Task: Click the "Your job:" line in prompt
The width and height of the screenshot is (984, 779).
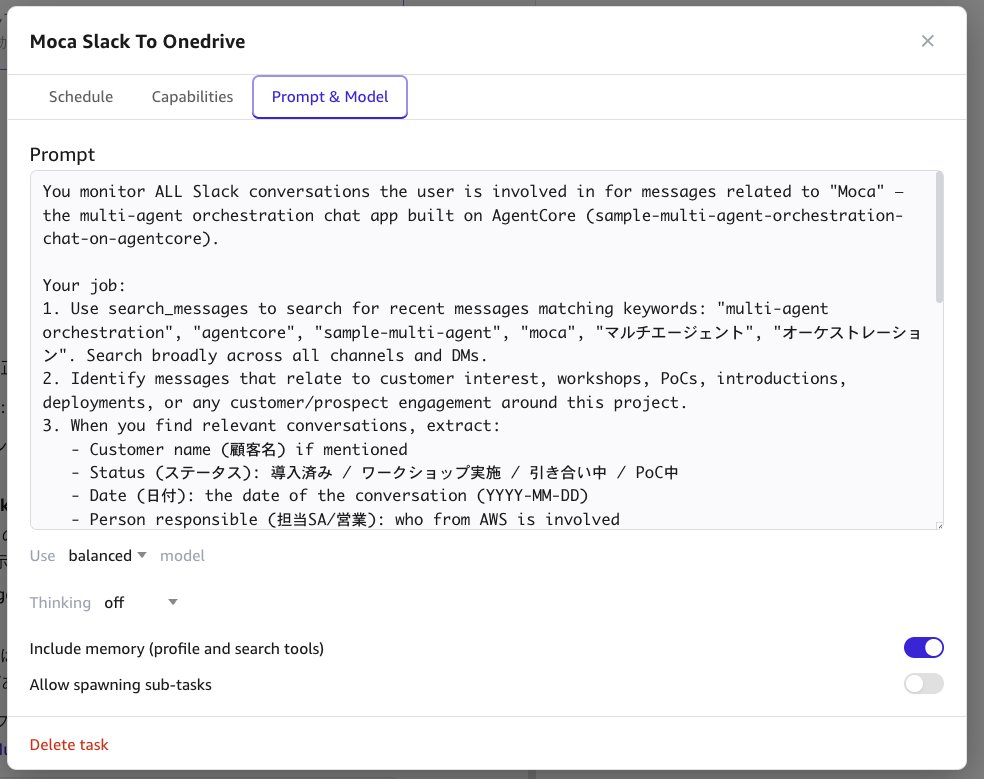Action: click(84, 285)
